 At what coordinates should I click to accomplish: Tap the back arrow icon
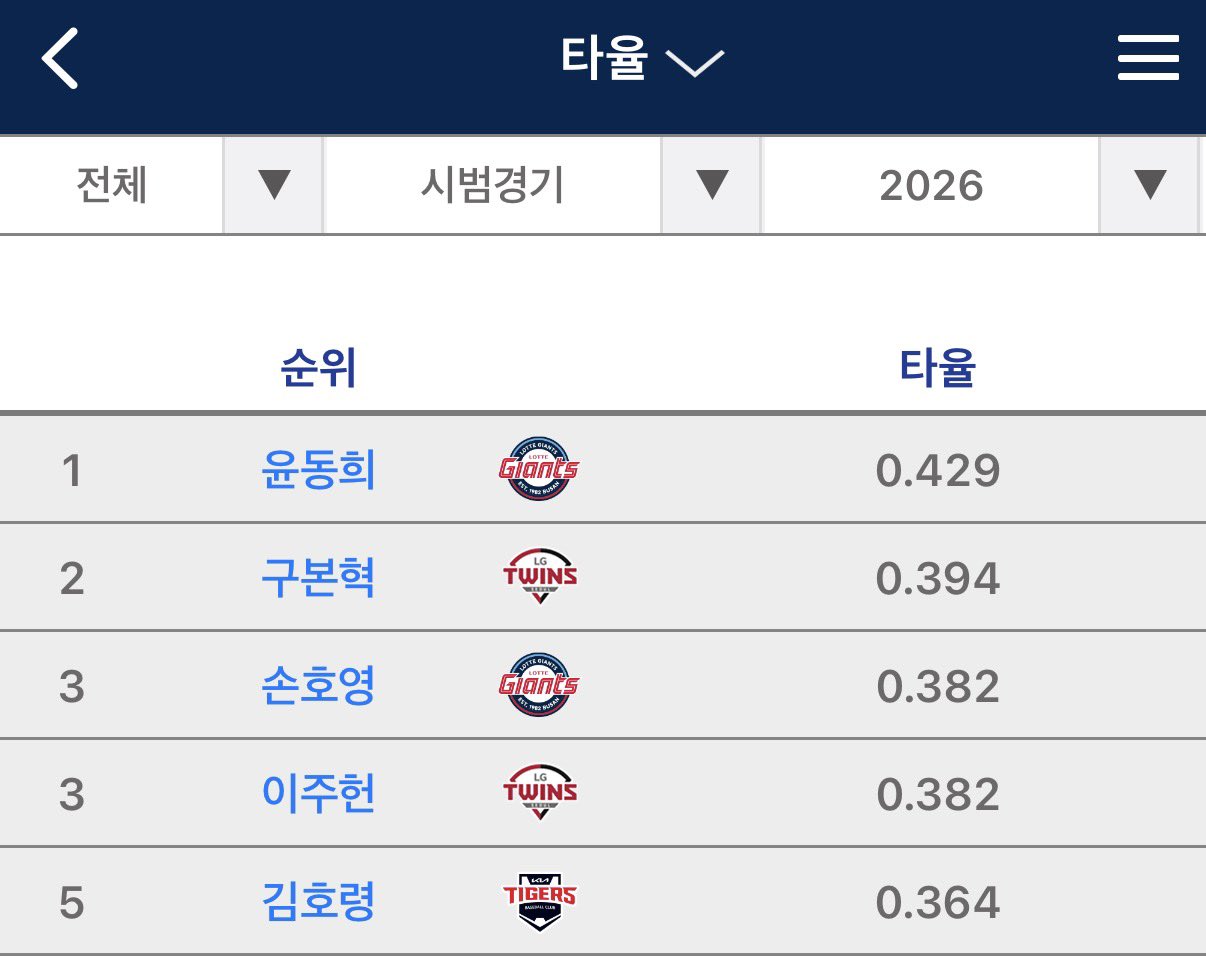tap(60, 60)
